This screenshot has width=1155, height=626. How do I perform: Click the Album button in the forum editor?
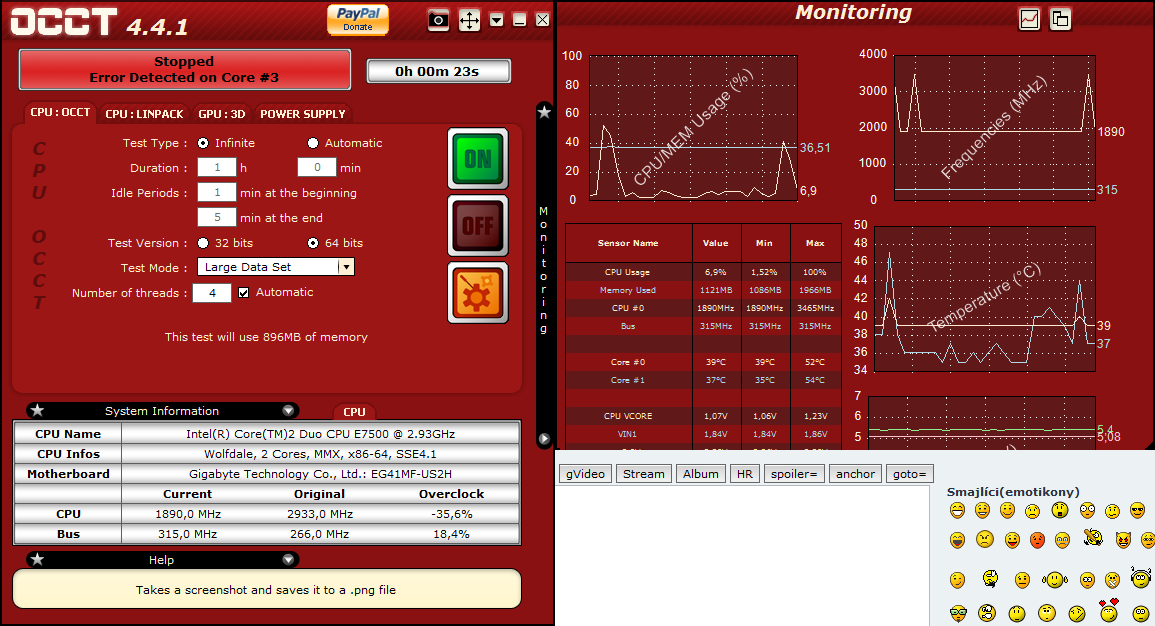pyautogui.click(x=701, y=474)
